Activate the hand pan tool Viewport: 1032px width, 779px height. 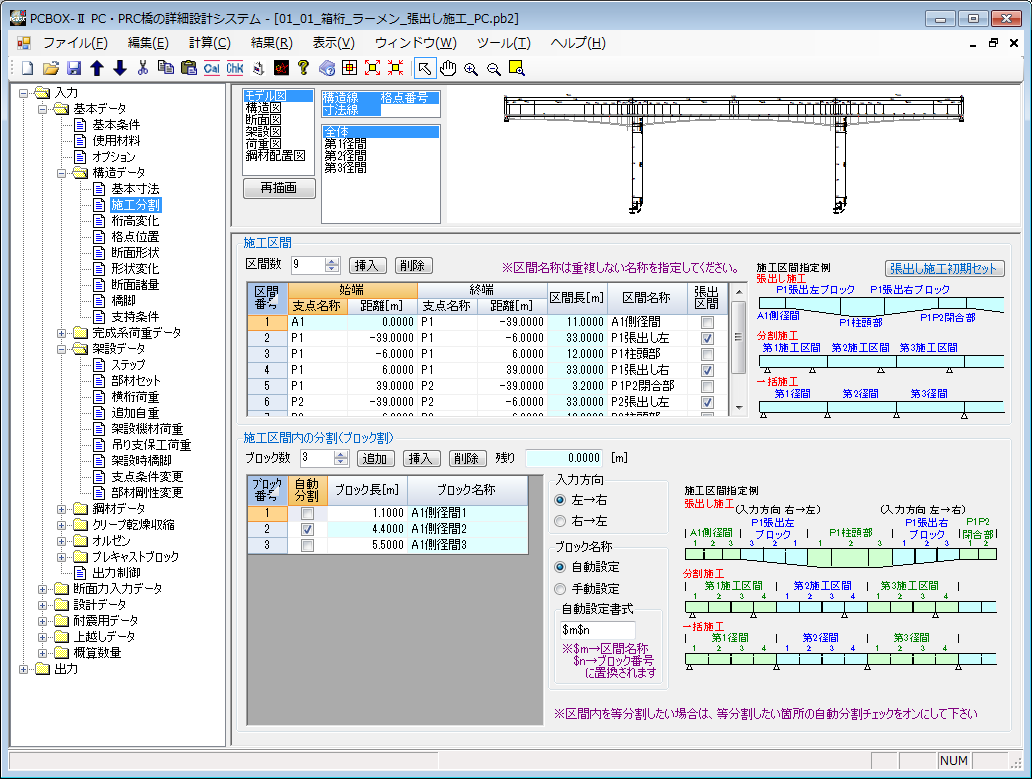[448, 67]
